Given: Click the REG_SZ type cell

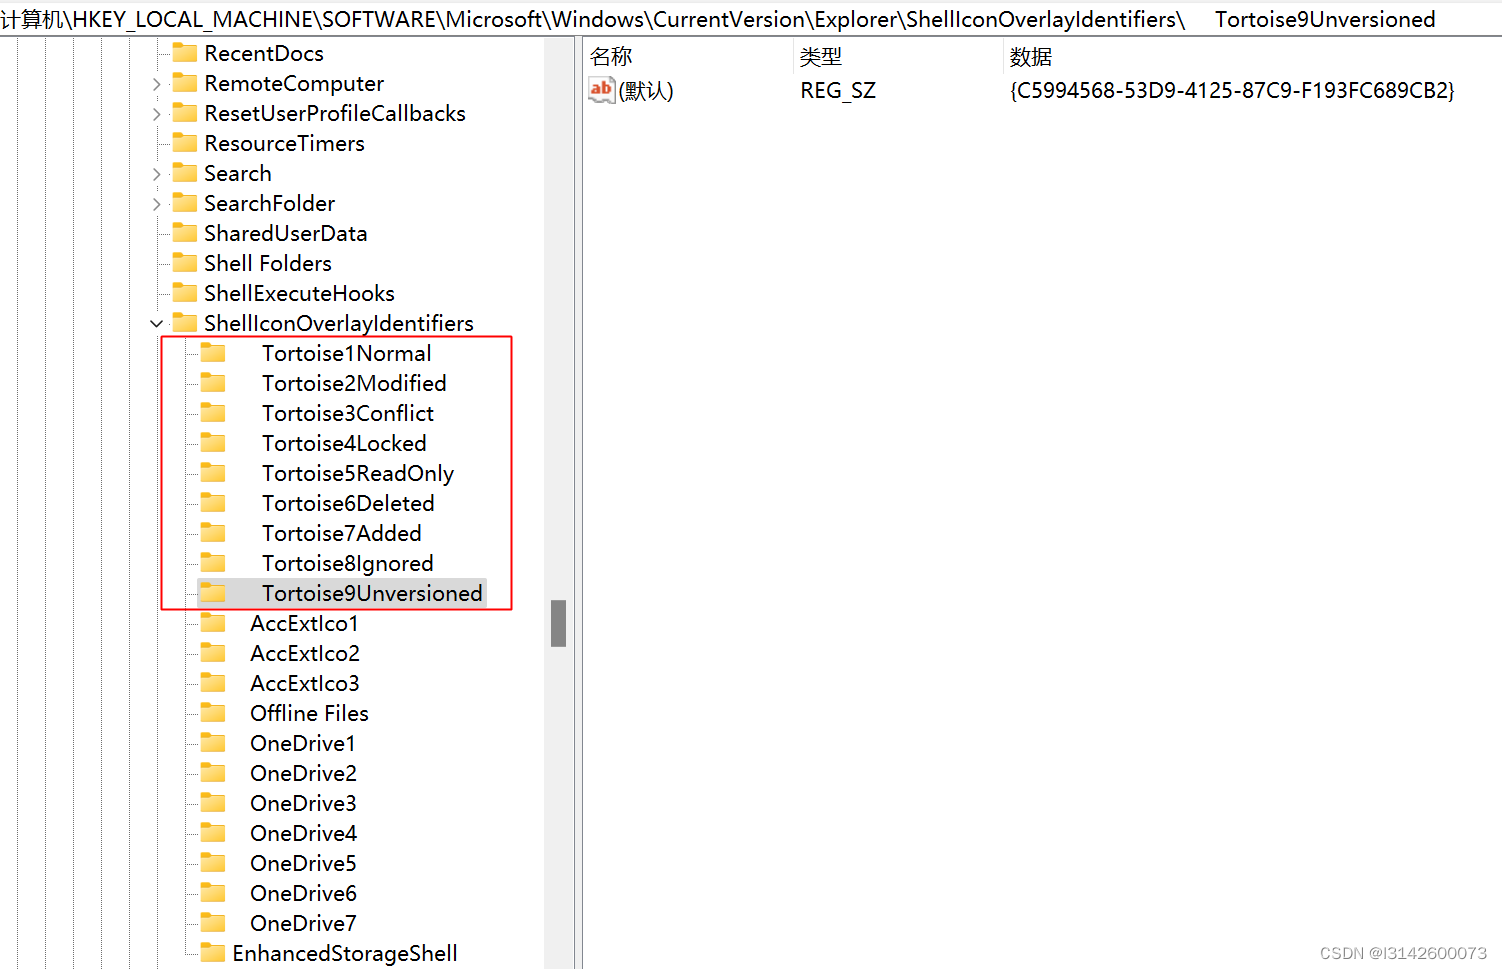Looking at the screenshot, I should (838, 91).
